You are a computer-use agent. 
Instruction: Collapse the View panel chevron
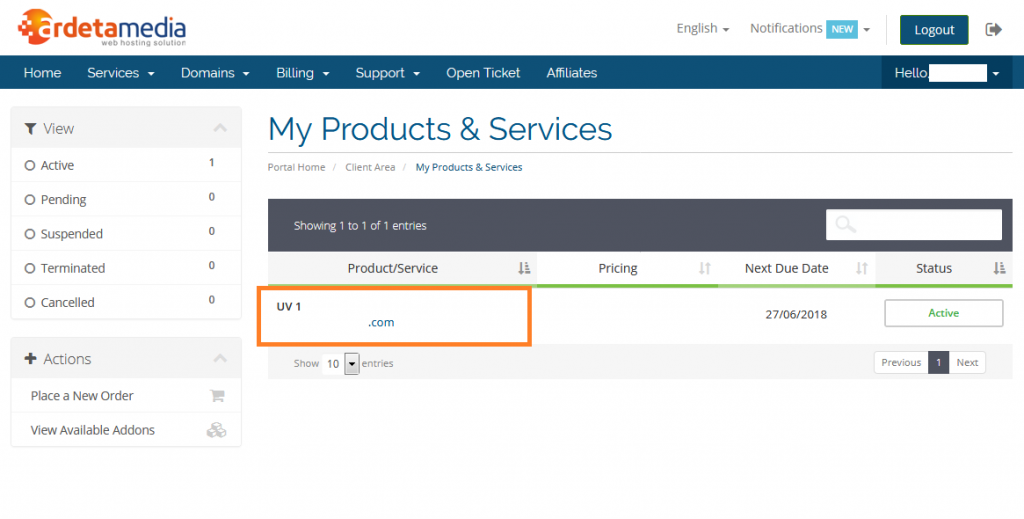point(221,128)
